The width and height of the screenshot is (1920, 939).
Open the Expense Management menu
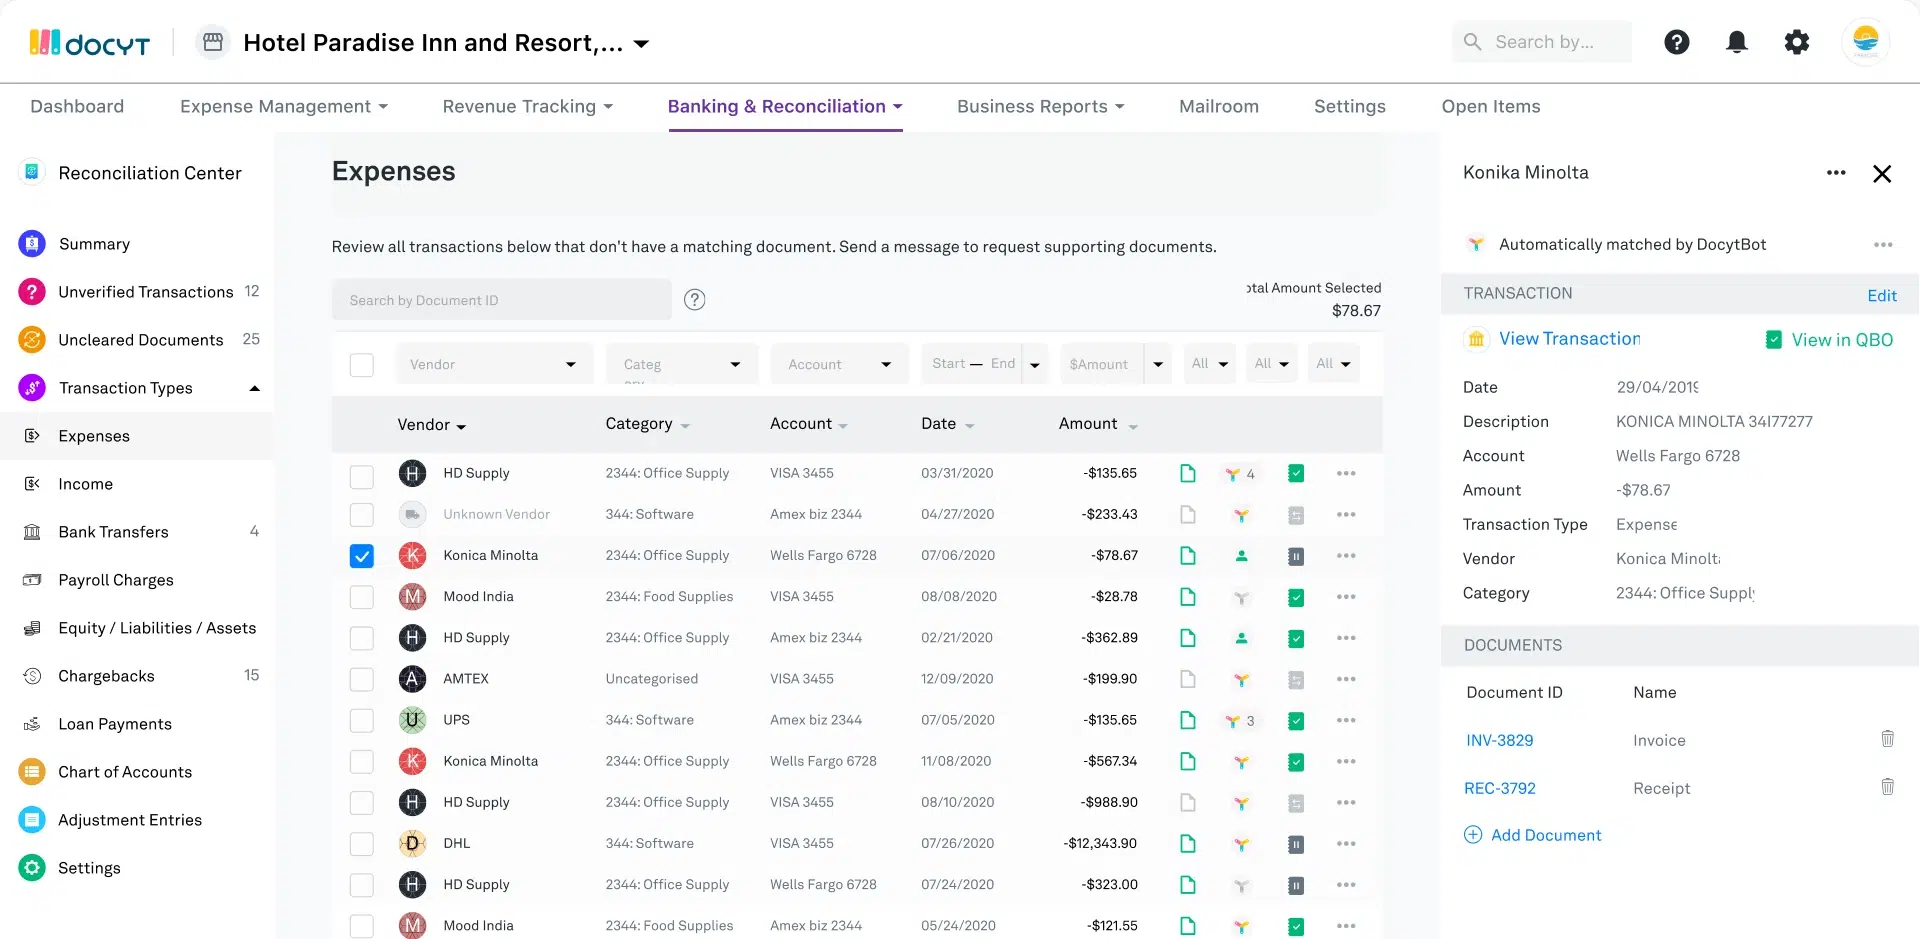click(x=284, y=106)
